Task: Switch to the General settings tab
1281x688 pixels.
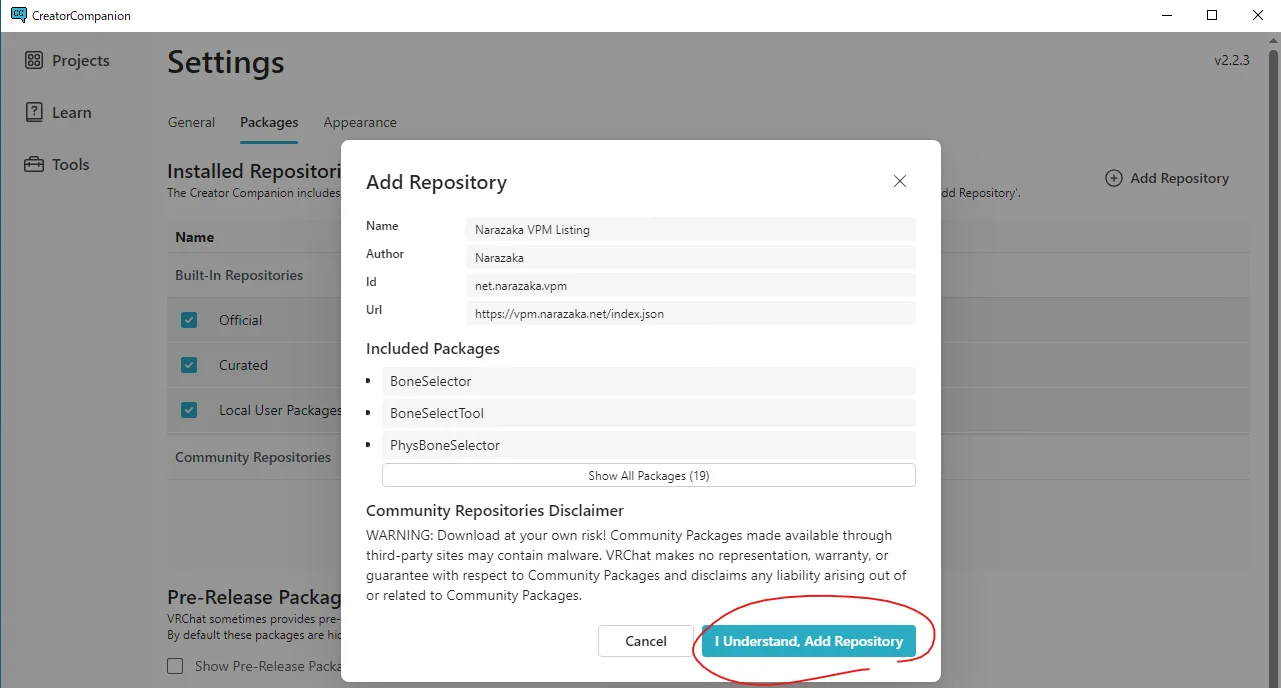Action: 191,122
